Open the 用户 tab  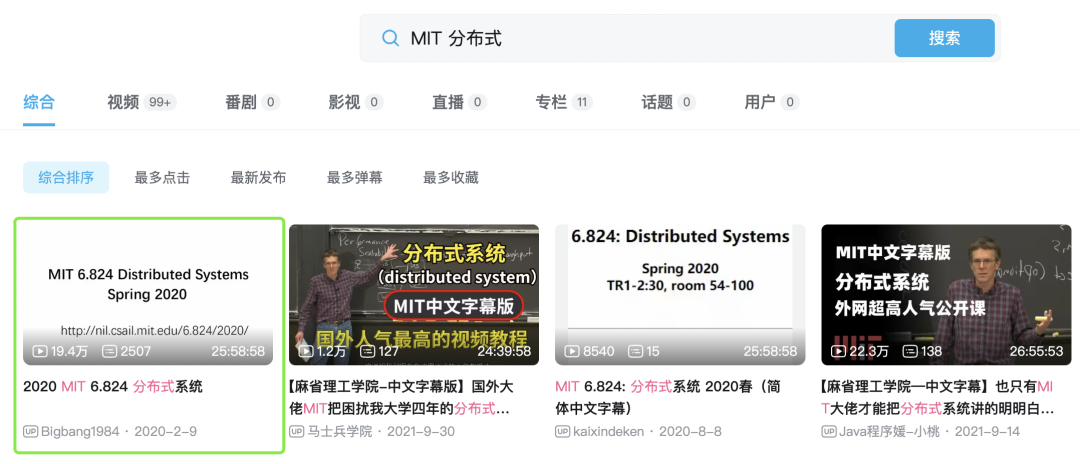771,103
